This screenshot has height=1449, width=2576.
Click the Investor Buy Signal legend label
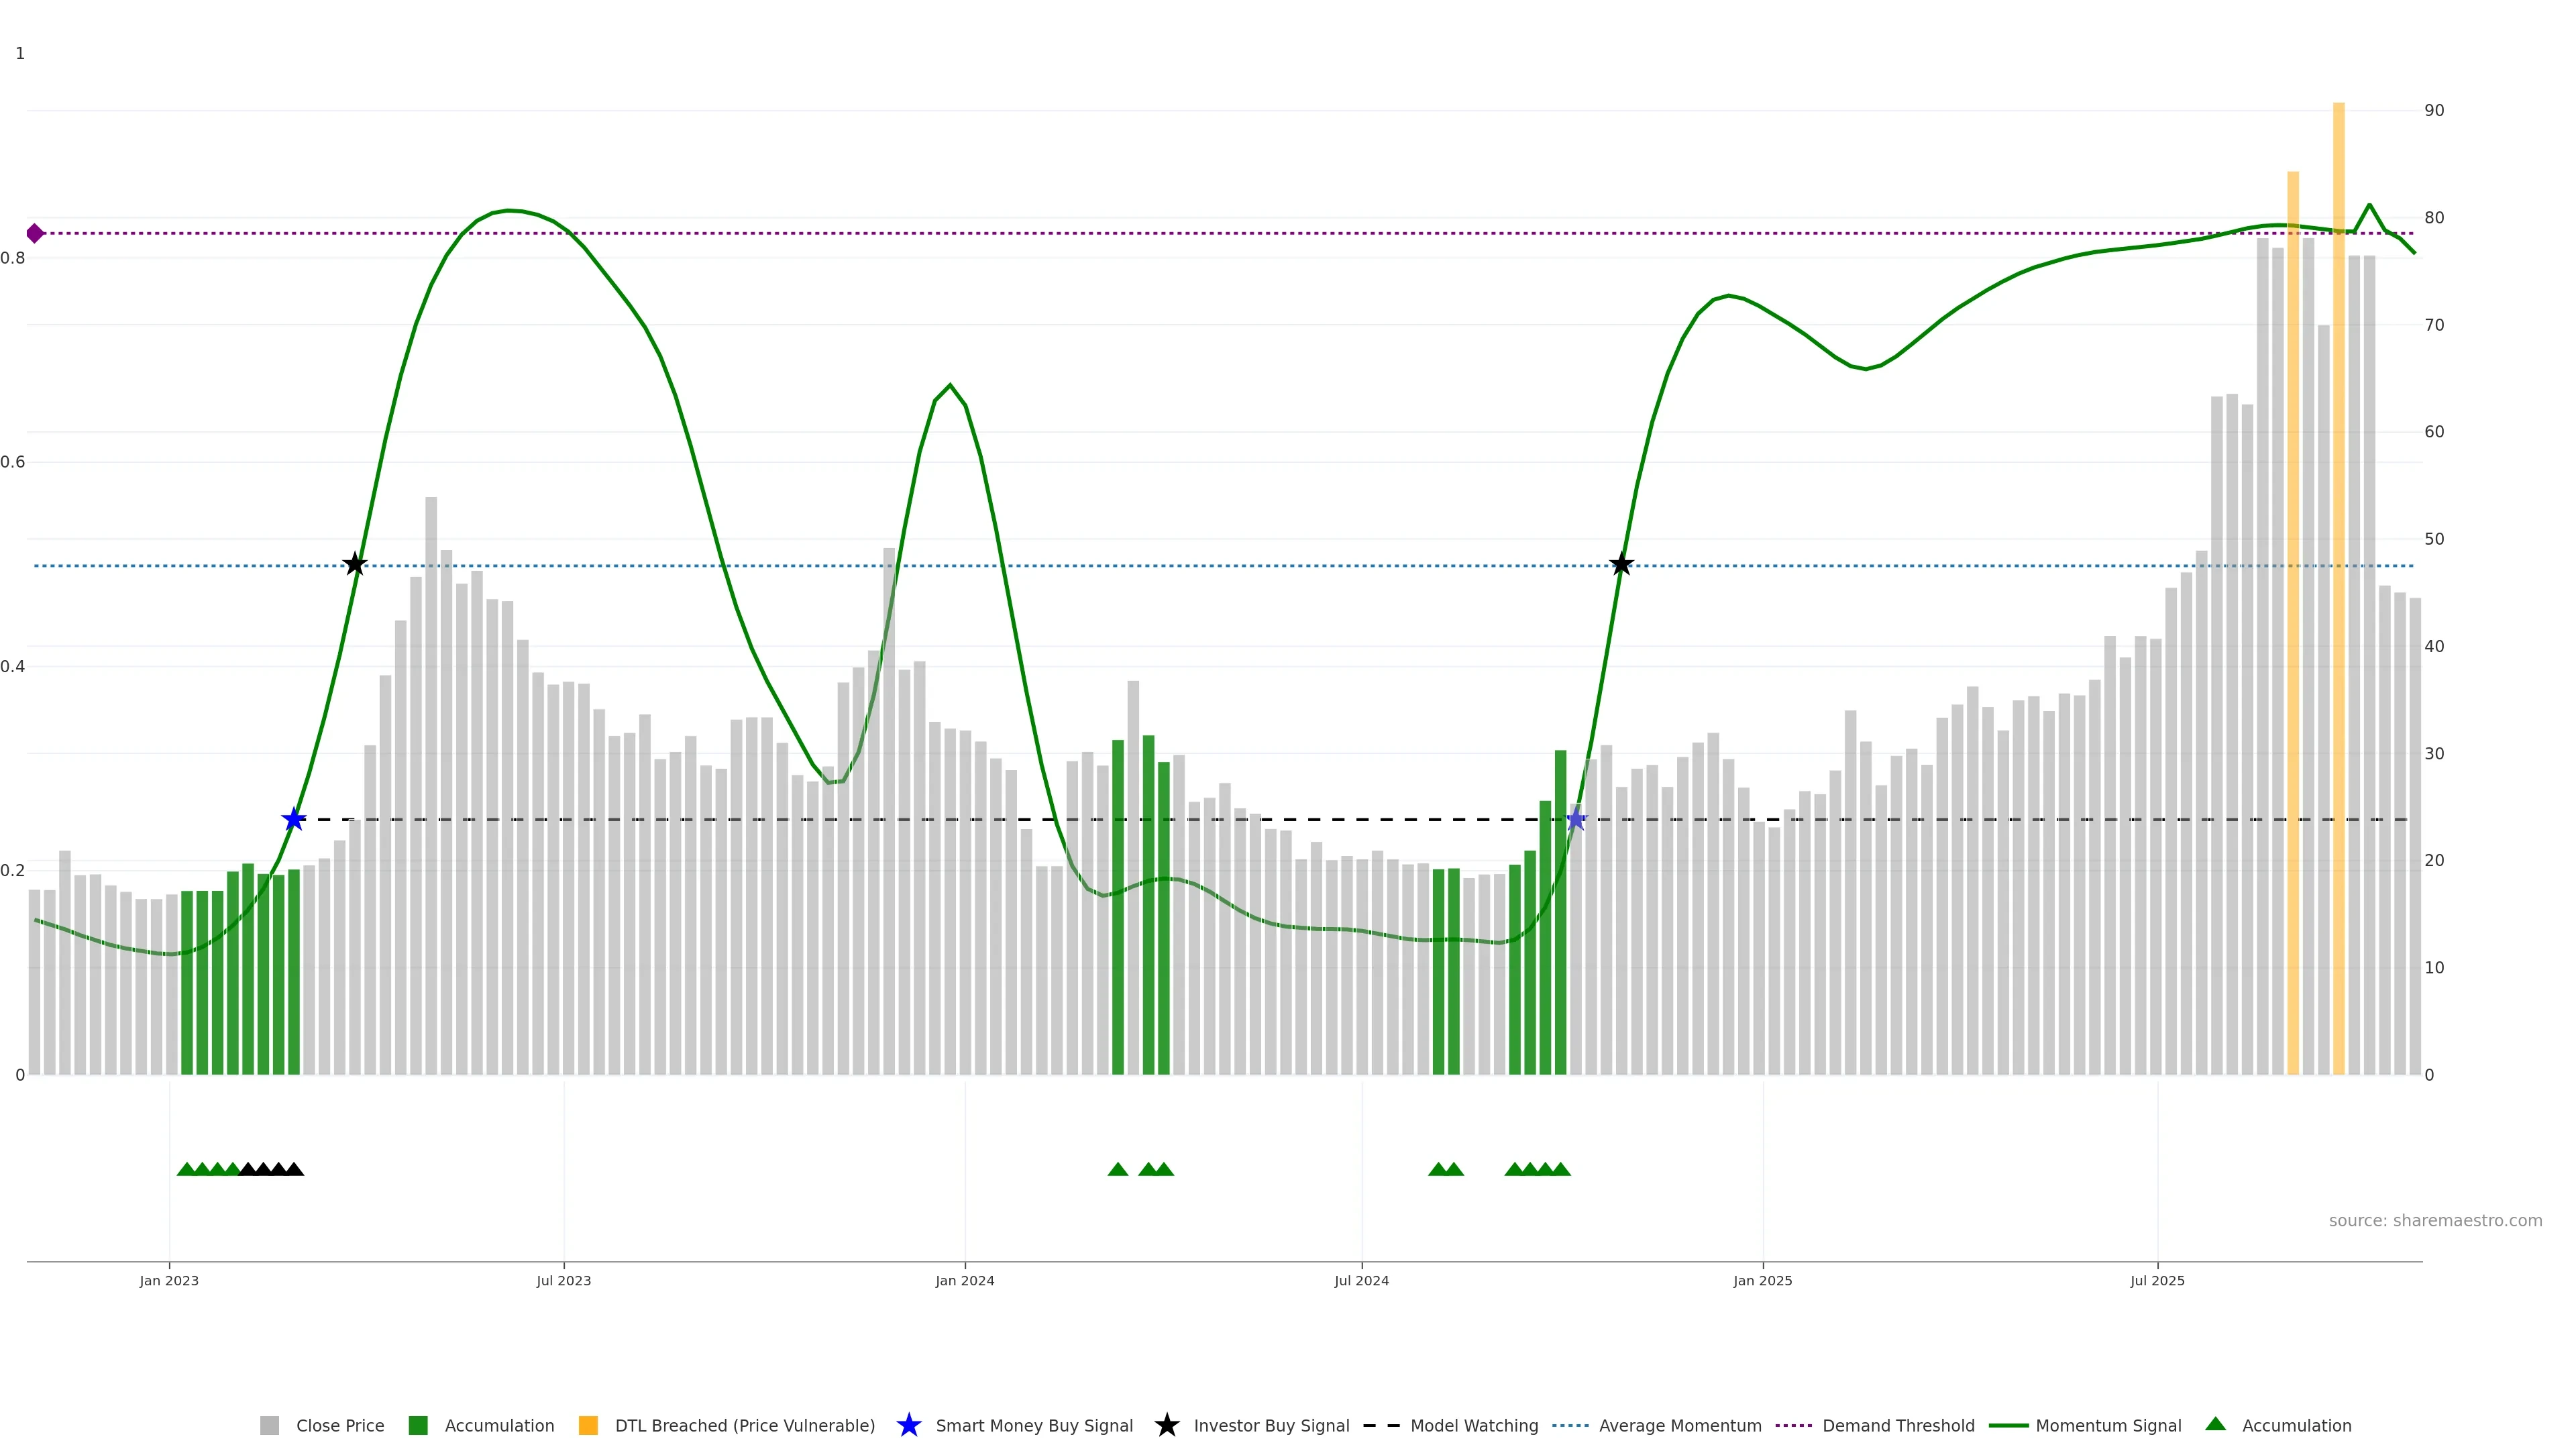[1271, 1425]
